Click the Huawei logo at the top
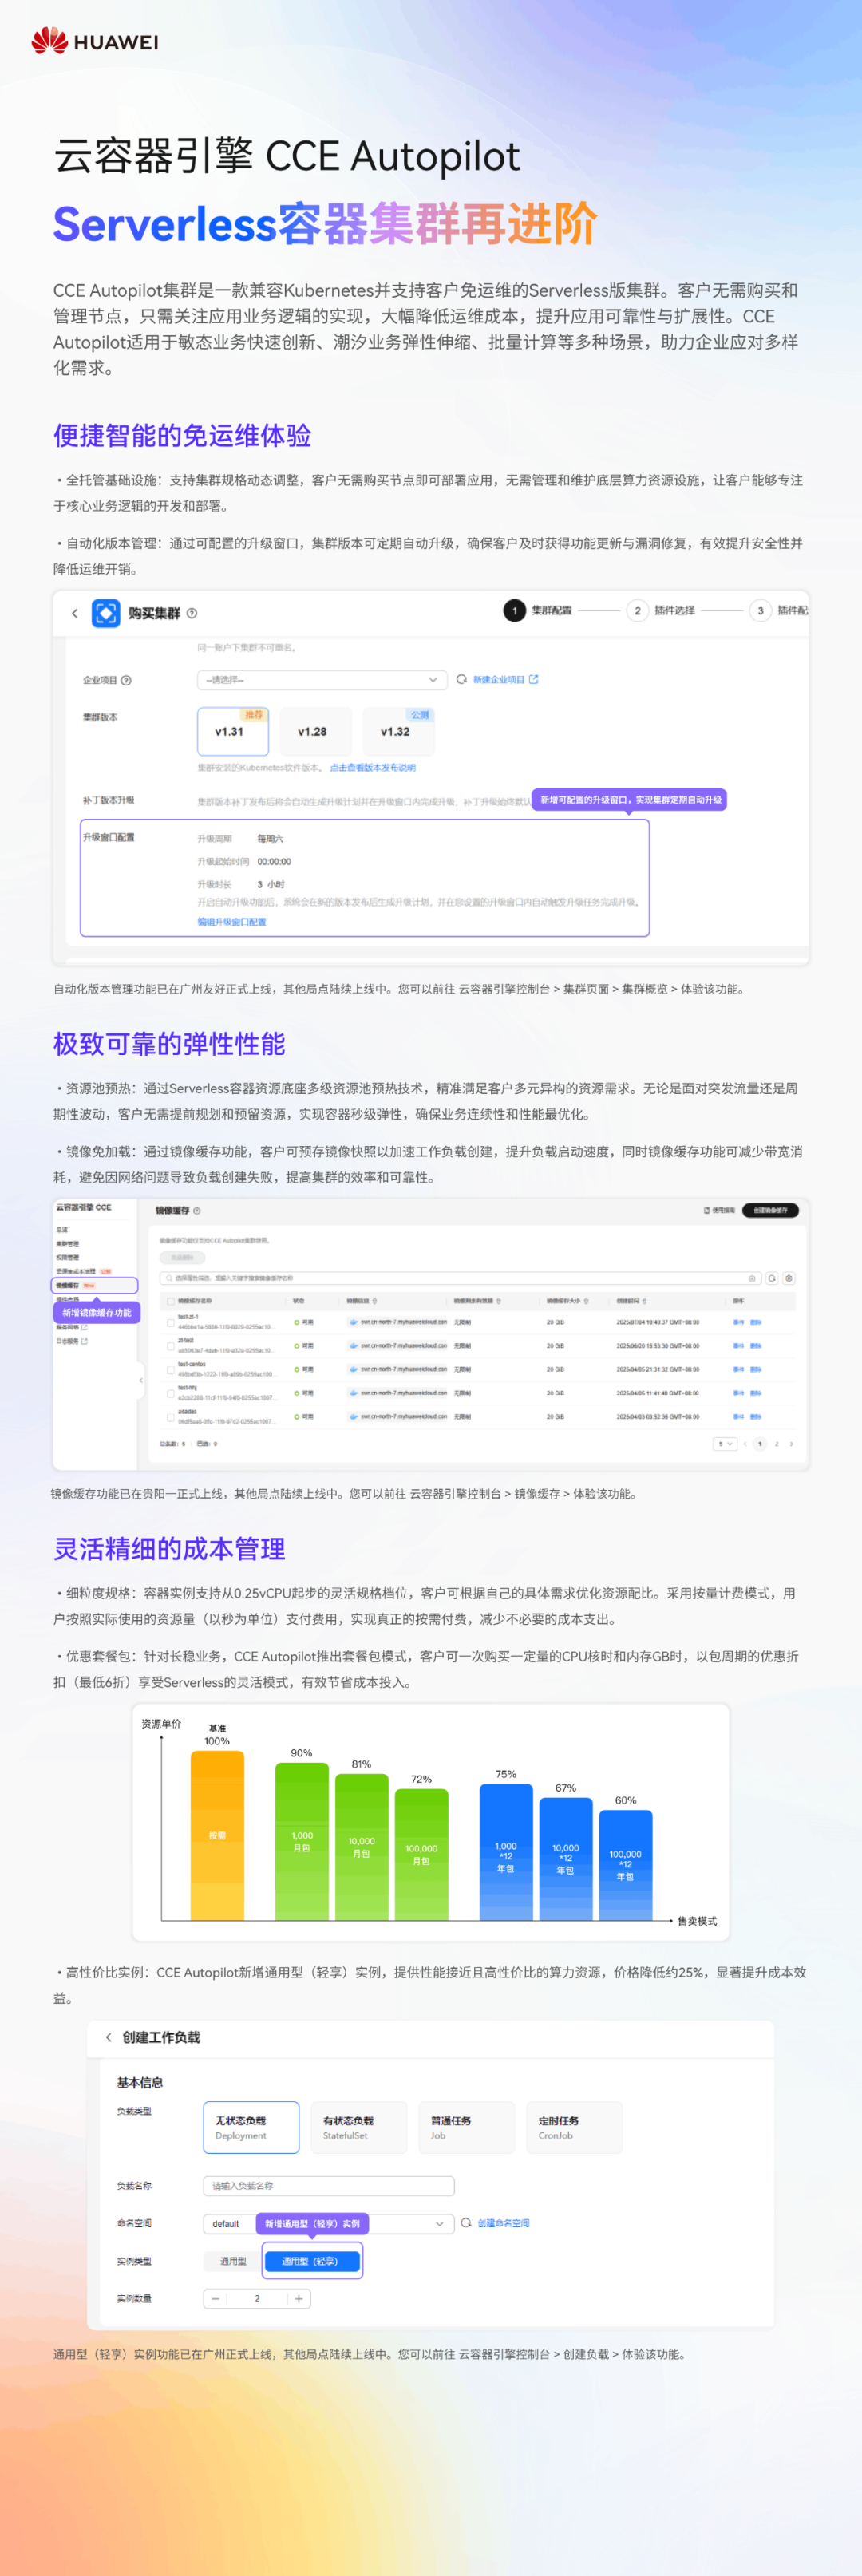The width and height of the screenshot is (862, 2576). 95,41
